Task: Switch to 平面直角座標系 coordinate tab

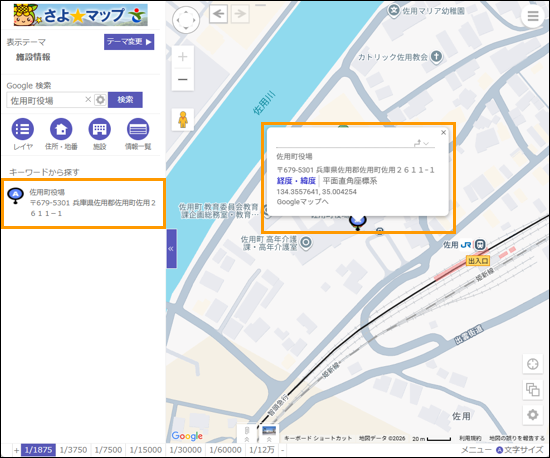Action: pyautogui.click(x=350, y=181)
